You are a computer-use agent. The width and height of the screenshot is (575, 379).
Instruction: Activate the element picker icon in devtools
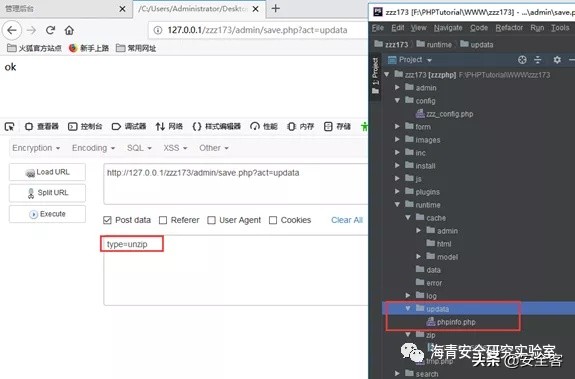(x=10, y=127)
